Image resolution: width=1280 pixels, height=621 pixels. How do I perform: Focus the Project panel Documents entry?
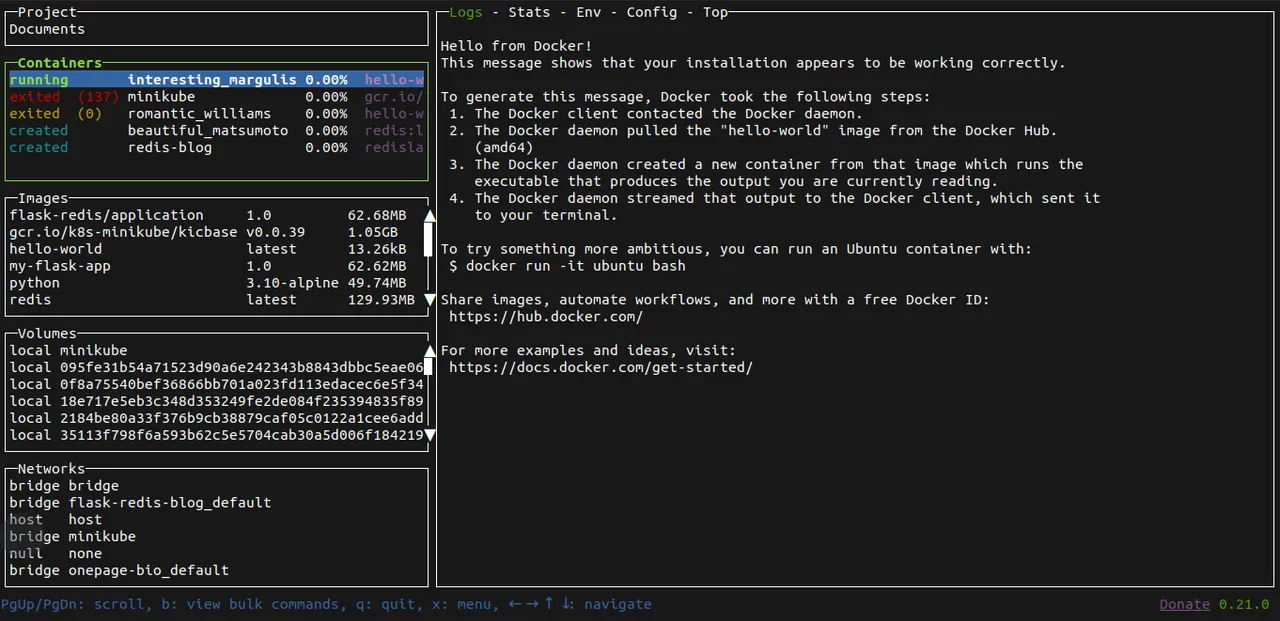[47, 29]
